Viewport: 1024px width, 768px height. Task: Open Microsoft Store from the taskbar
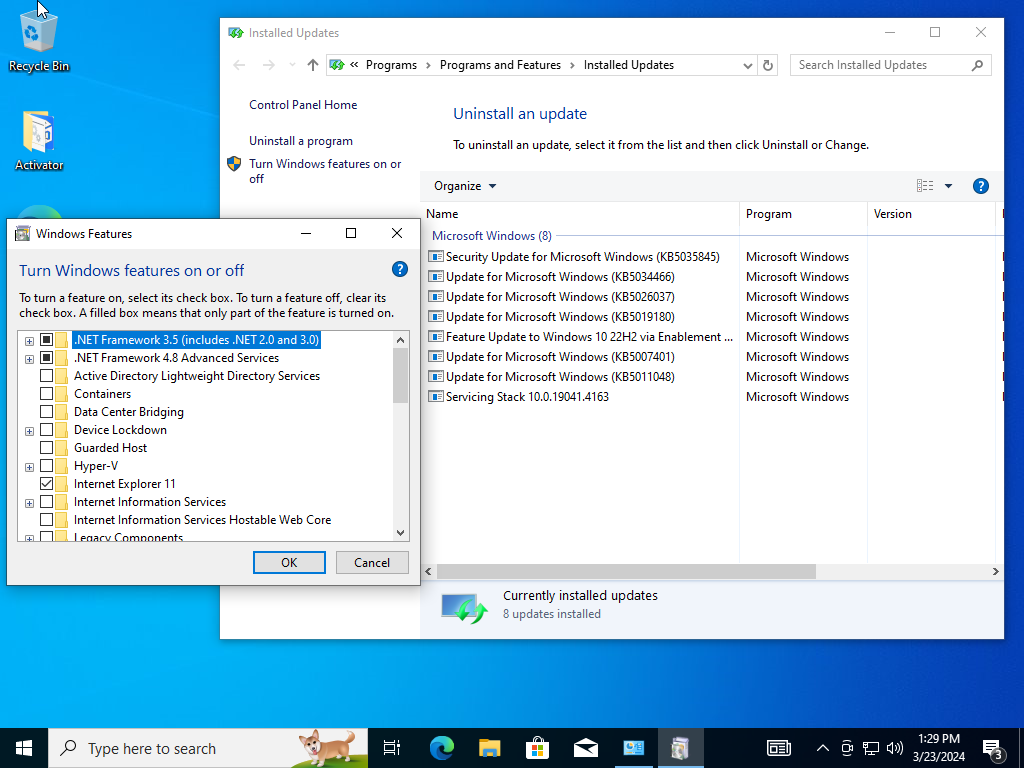coord(537,748)
